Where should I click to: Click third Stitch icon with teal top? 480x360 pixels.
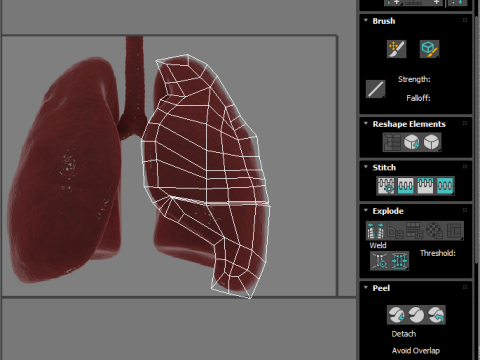pos(425,186)
